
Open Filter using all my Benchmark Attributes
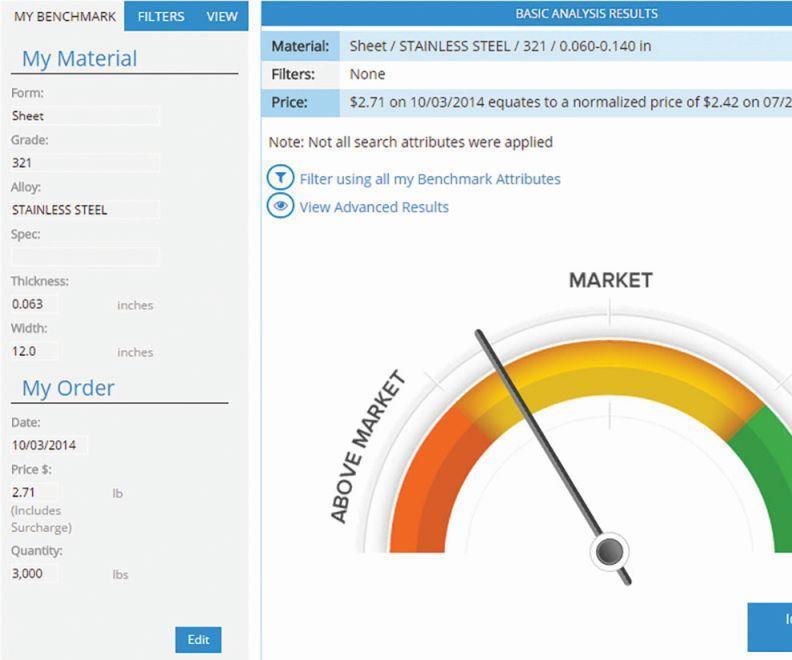(430, 179)
